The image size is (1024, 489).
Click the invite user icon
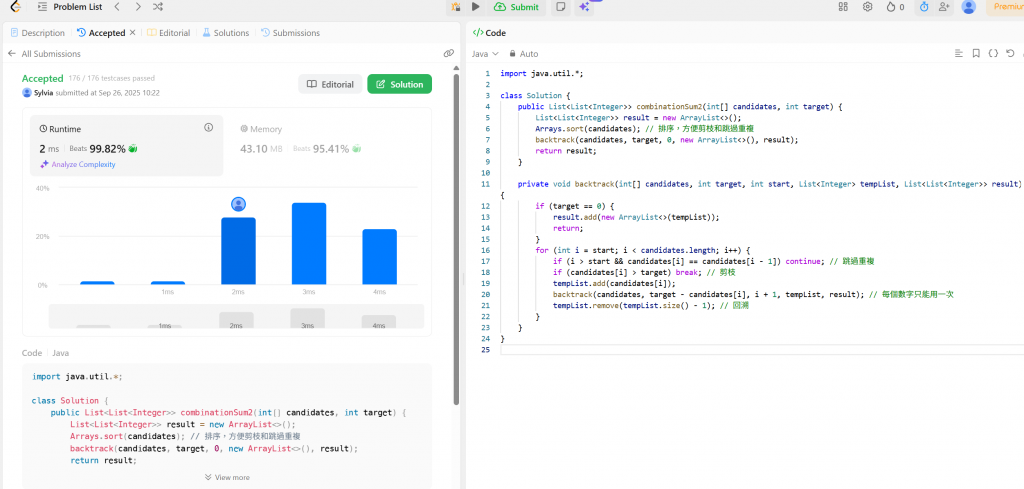944,7
